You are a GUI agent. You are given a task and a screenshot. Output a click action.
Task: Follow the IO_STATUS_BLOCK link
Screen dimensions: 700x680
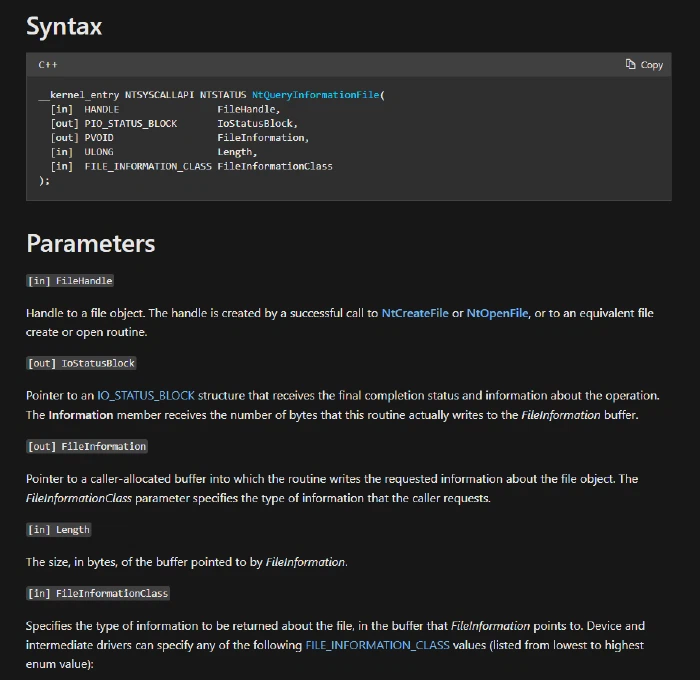(146, 396)
